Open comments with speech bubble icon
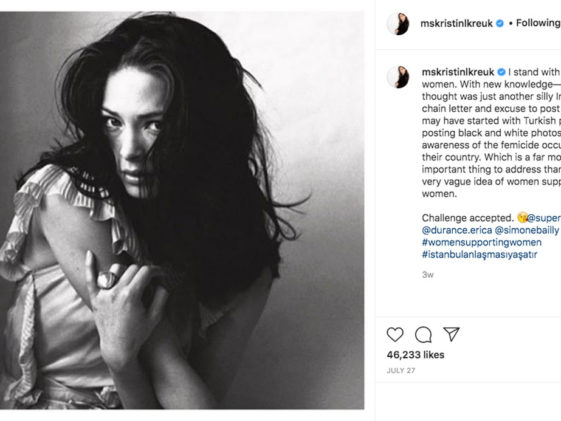The height and width of the screenshot is (421, 561). 423,334
